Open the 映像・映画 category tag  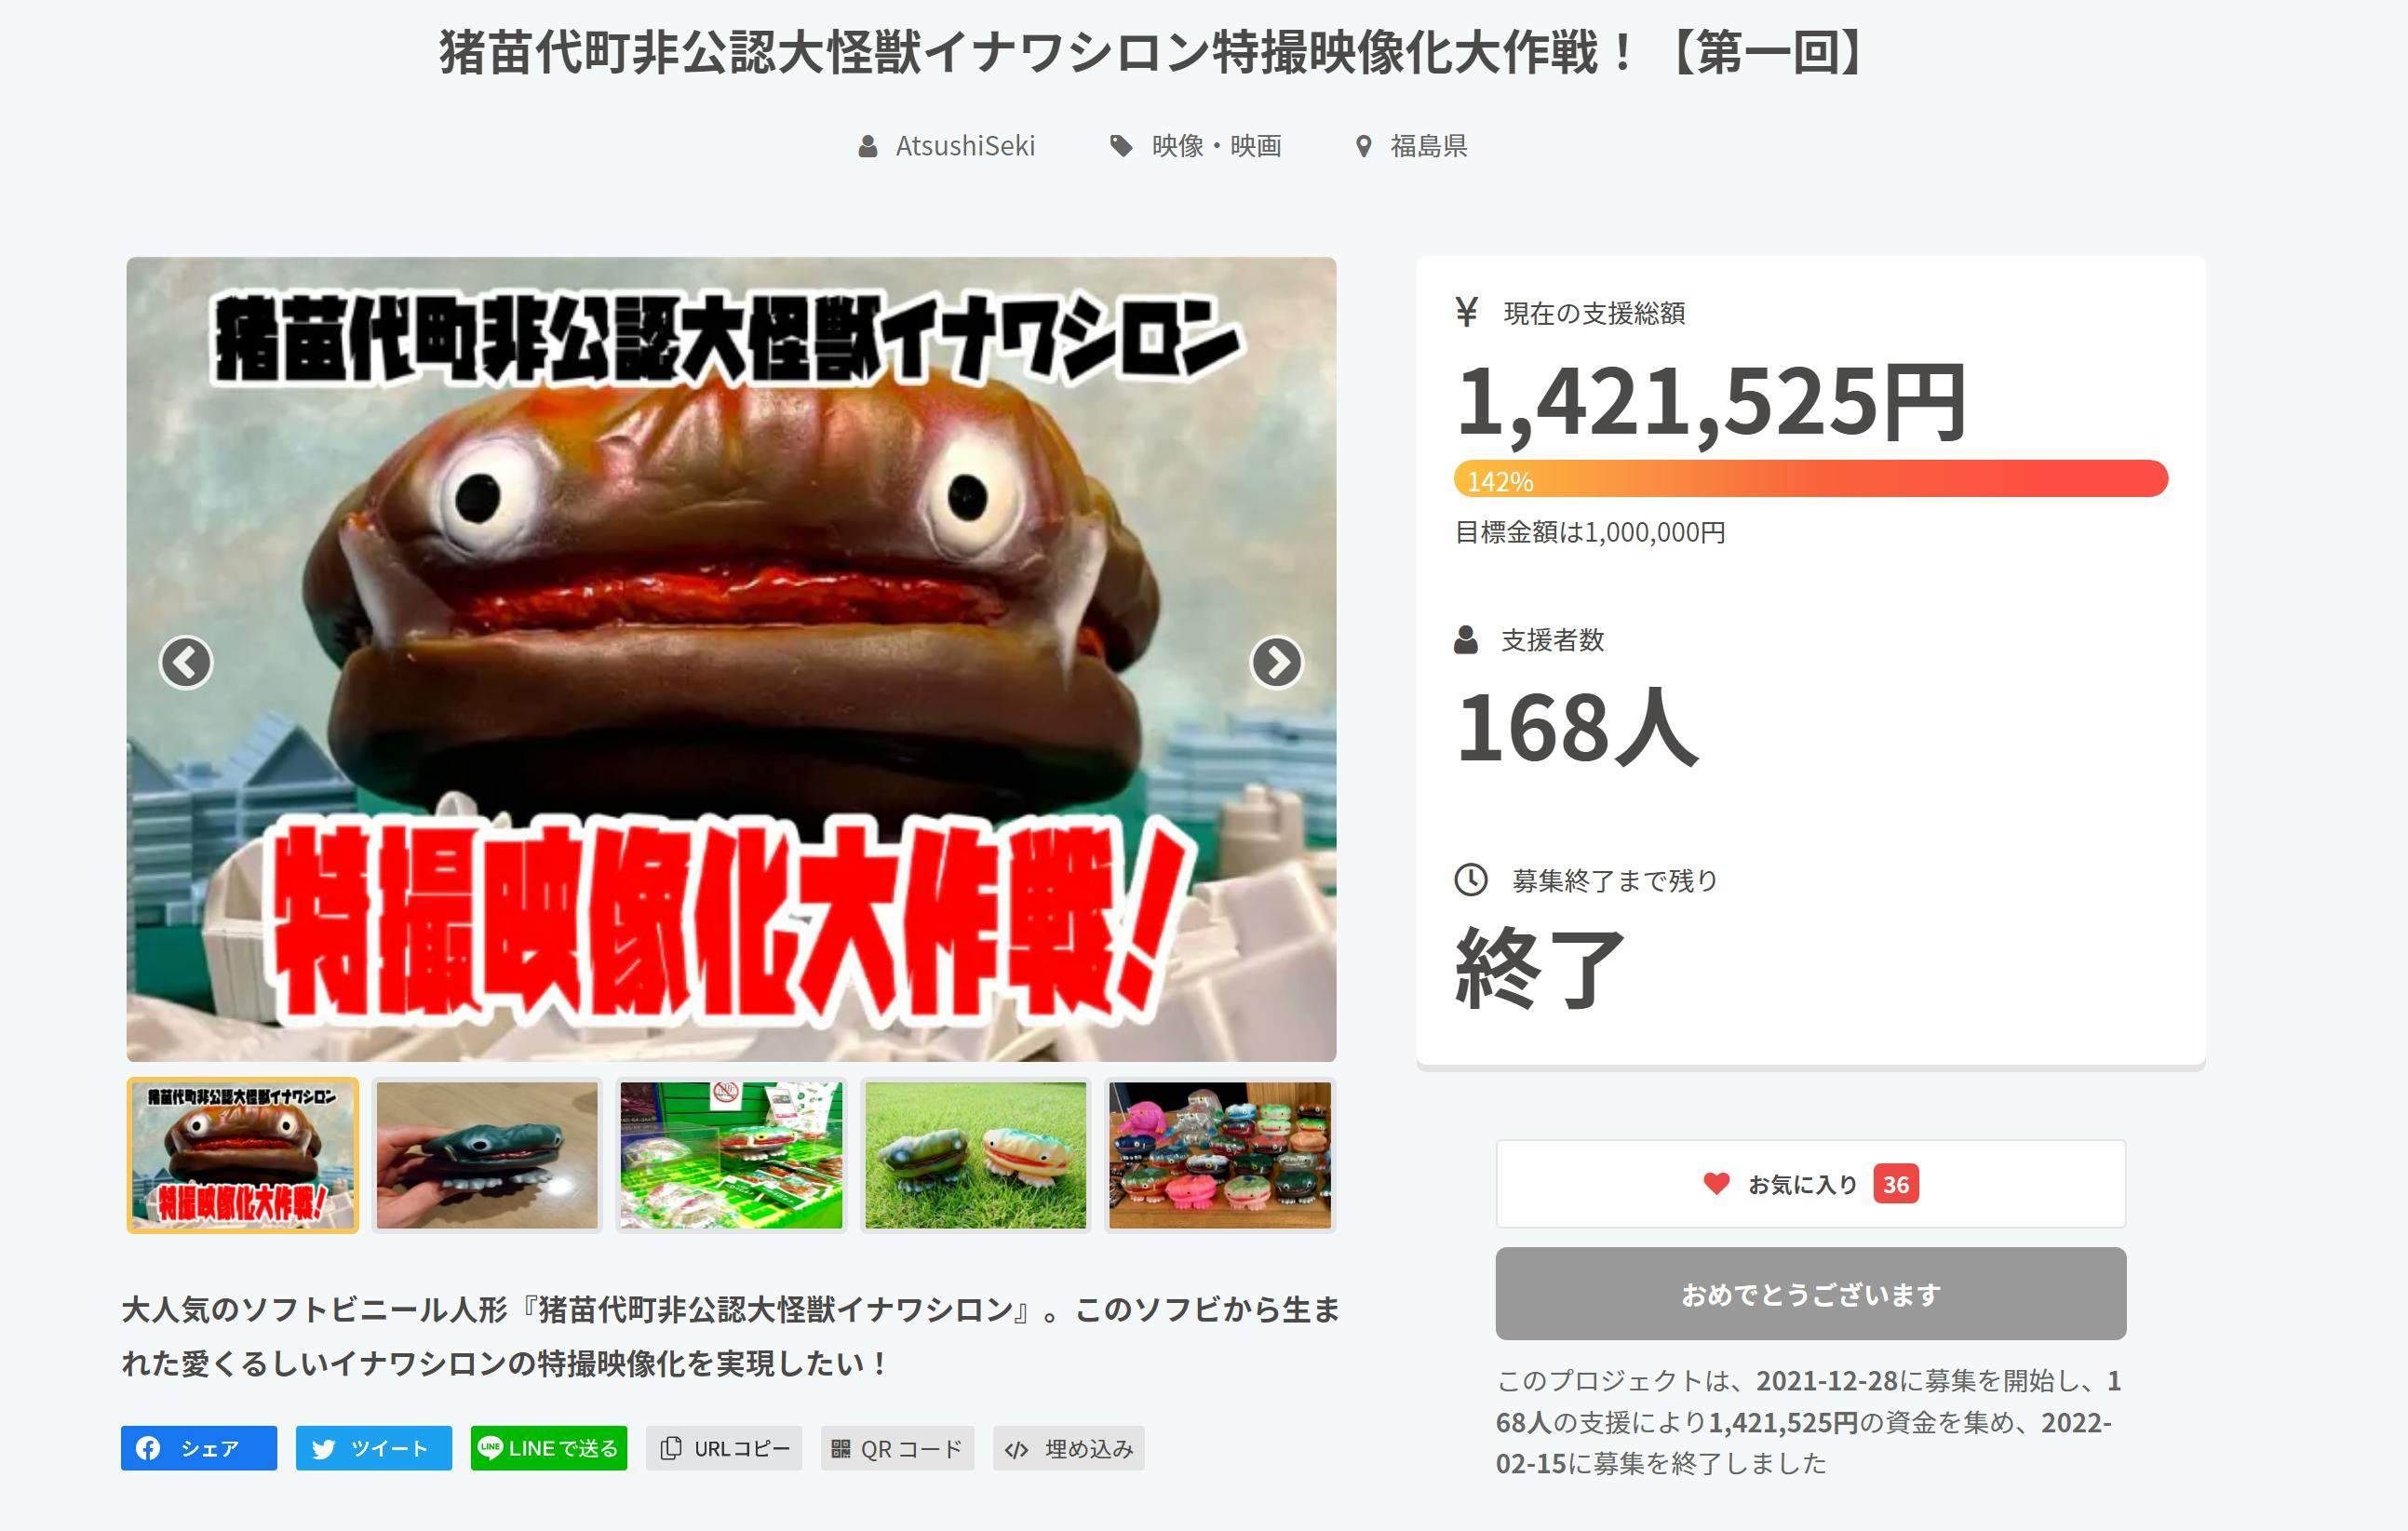click(x=1196, y=146)
